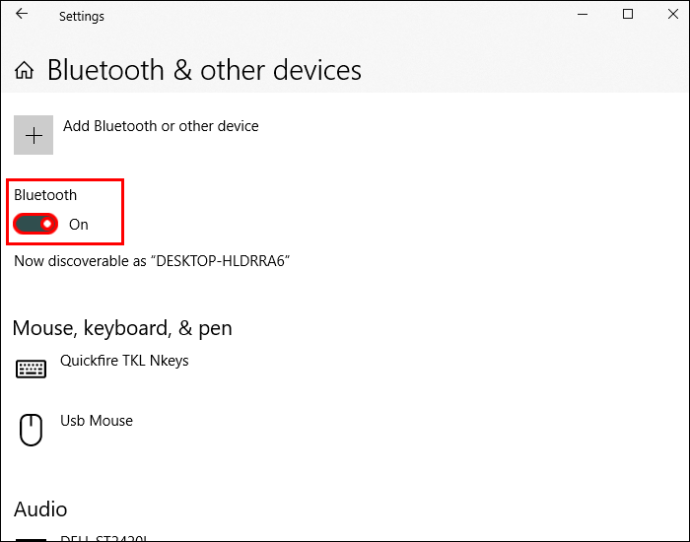Click the "Bluetooth & other devices" heading
The image size is (690, 542).
[204, 71]
